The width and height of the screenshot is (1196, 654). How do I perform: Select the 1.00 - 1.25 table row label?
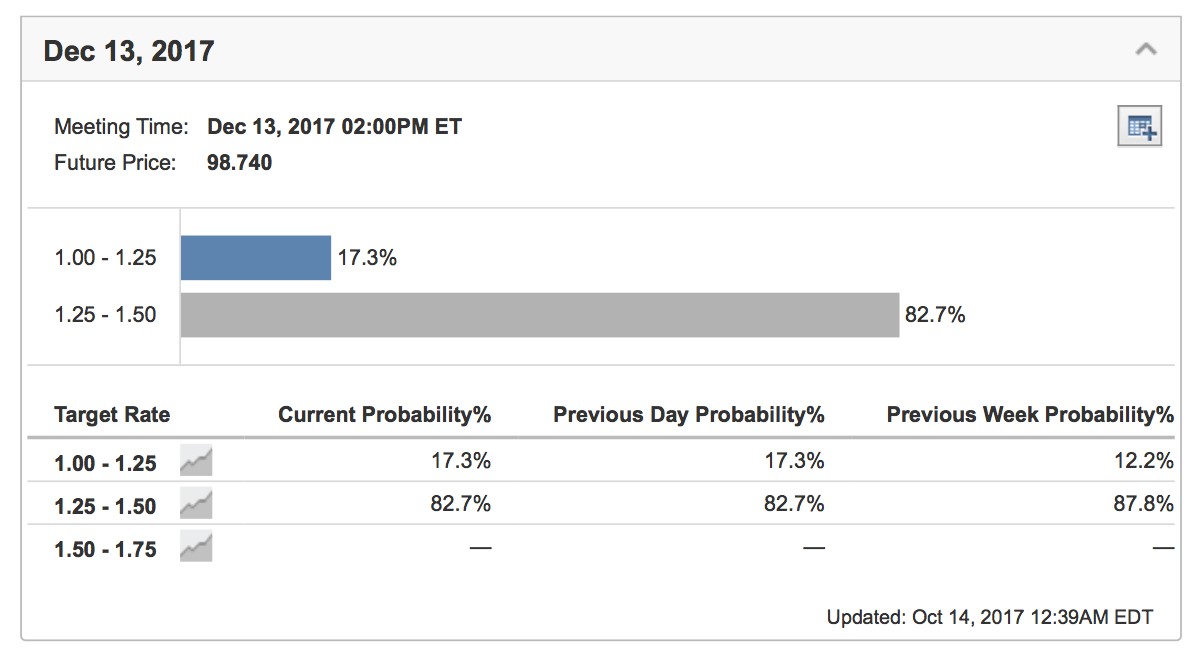(105, 463)
